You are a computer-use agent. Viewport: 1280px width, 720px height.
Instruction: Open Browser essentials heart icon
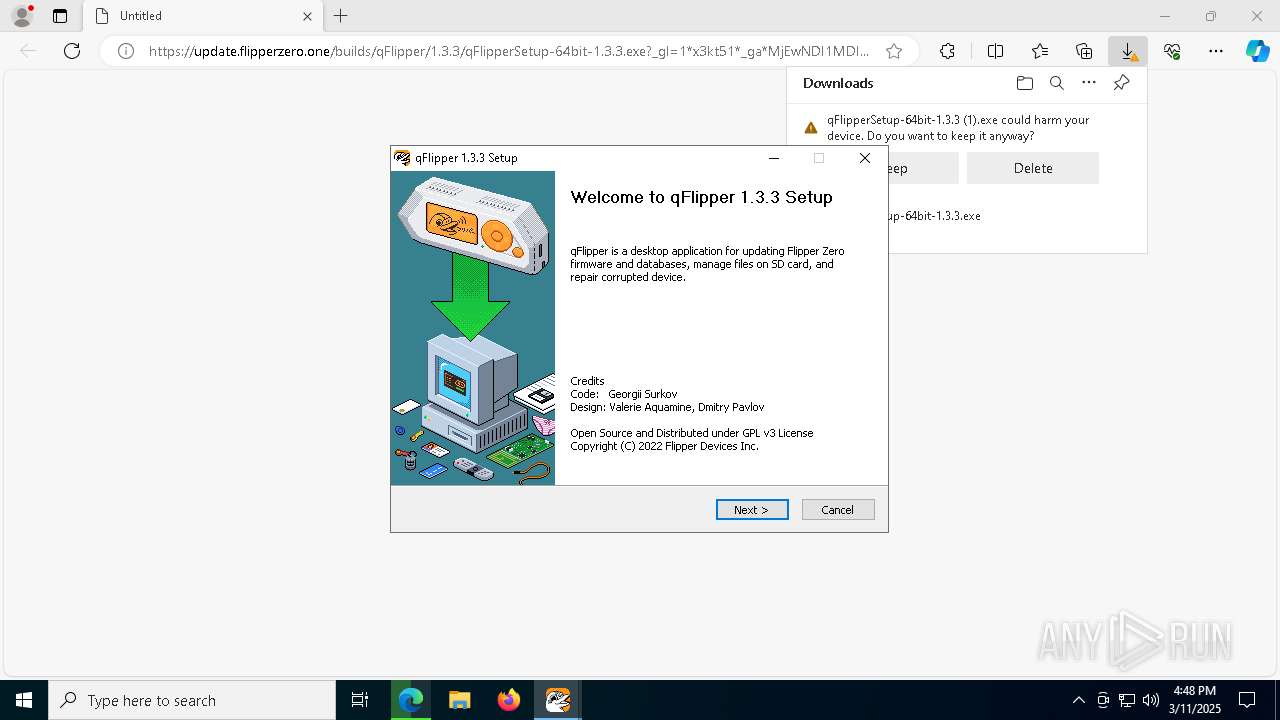pyautogui.click(x=1172, y=51)
